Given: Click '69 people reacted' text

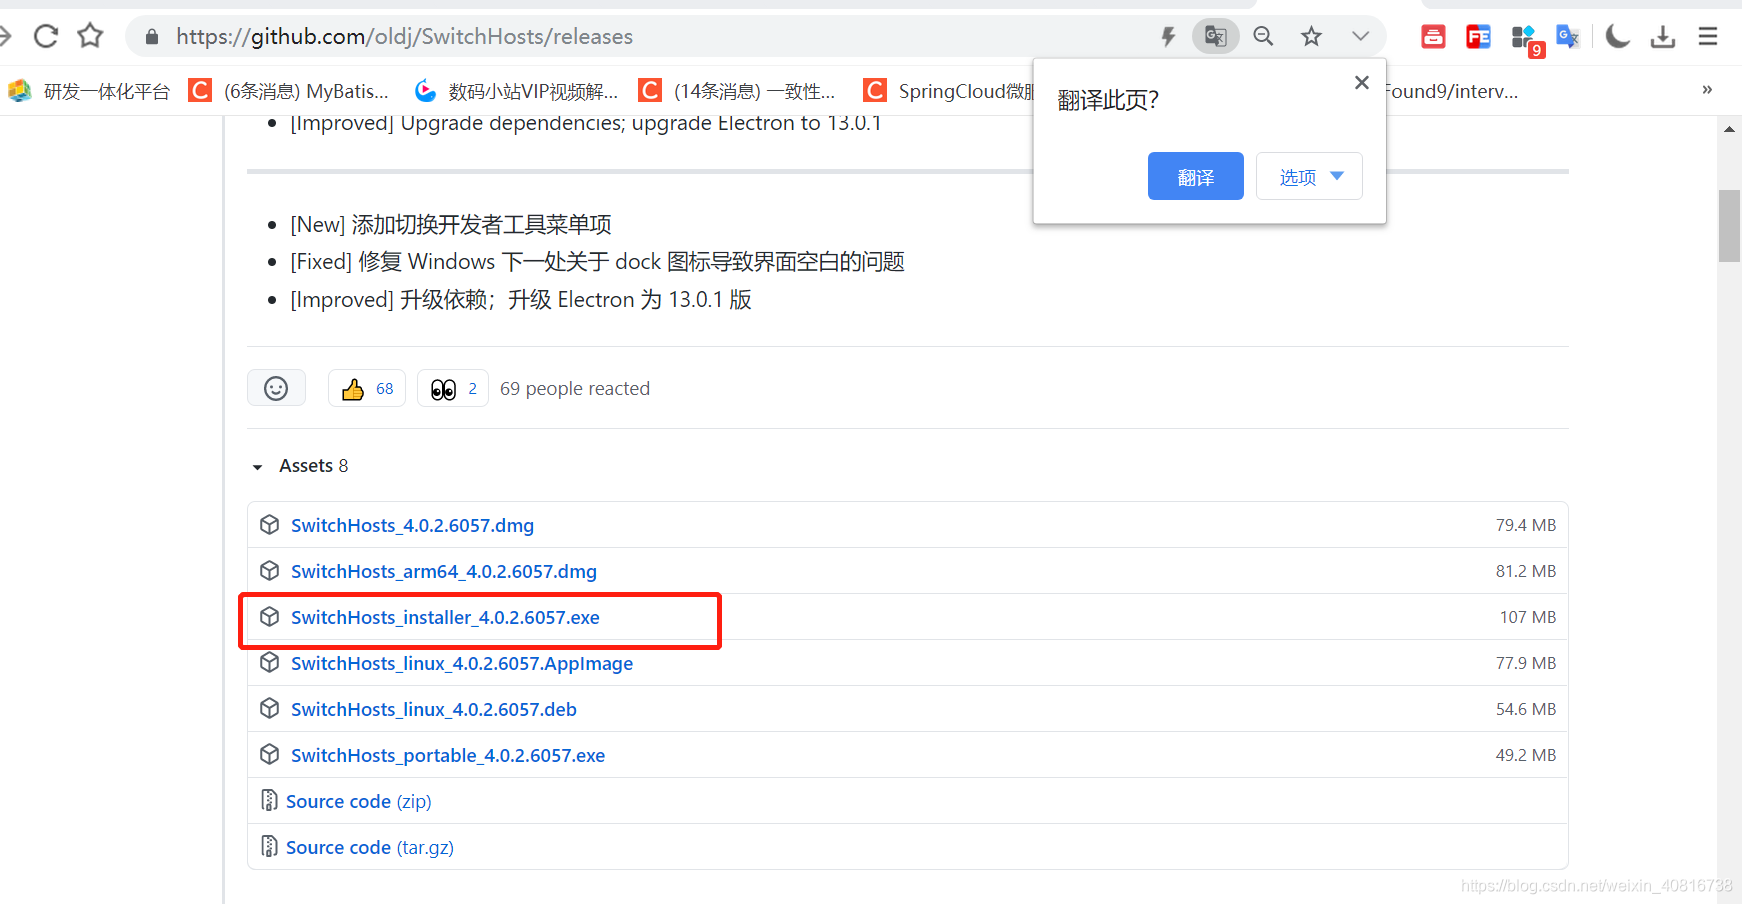Looking at the screenshot, I should pos(575,389).
